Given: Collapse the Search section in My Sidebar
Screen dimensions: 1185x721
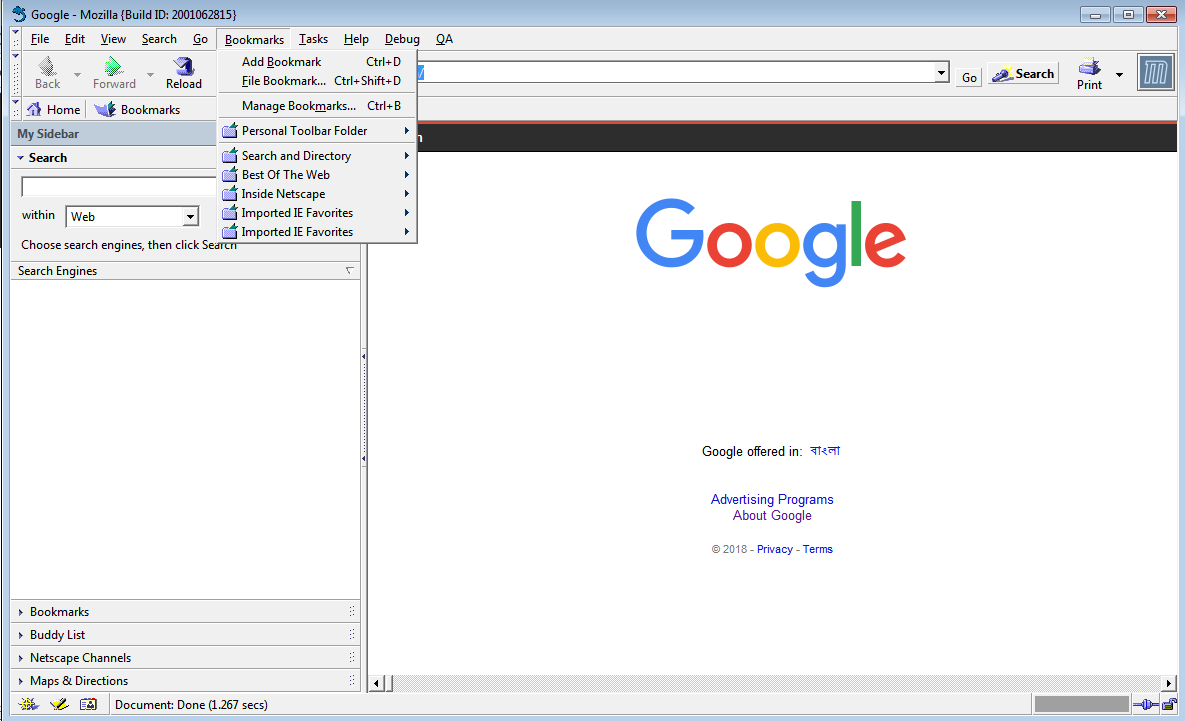Looking at the screenshot, I should coord(22,157).
